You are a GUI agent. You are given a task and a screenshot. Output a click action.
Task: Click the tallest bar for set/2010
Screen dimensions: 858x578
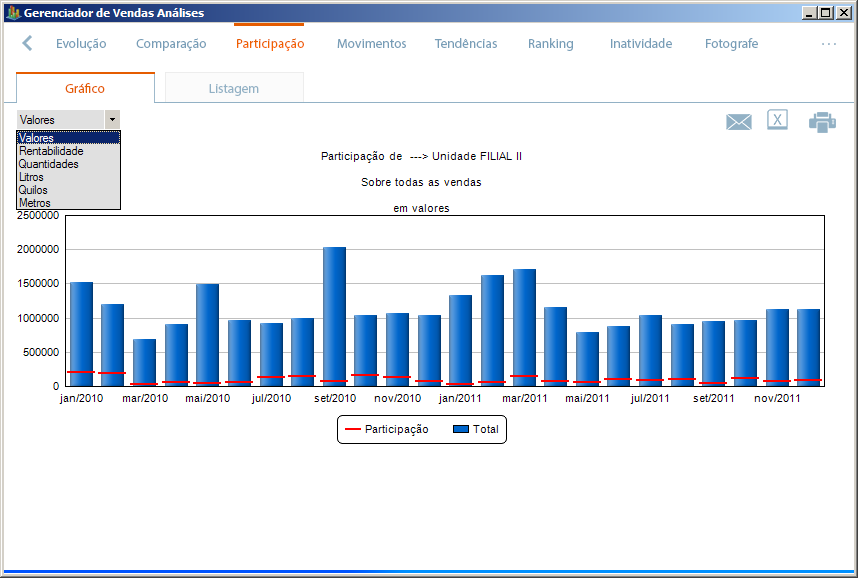tap(334, 310)
